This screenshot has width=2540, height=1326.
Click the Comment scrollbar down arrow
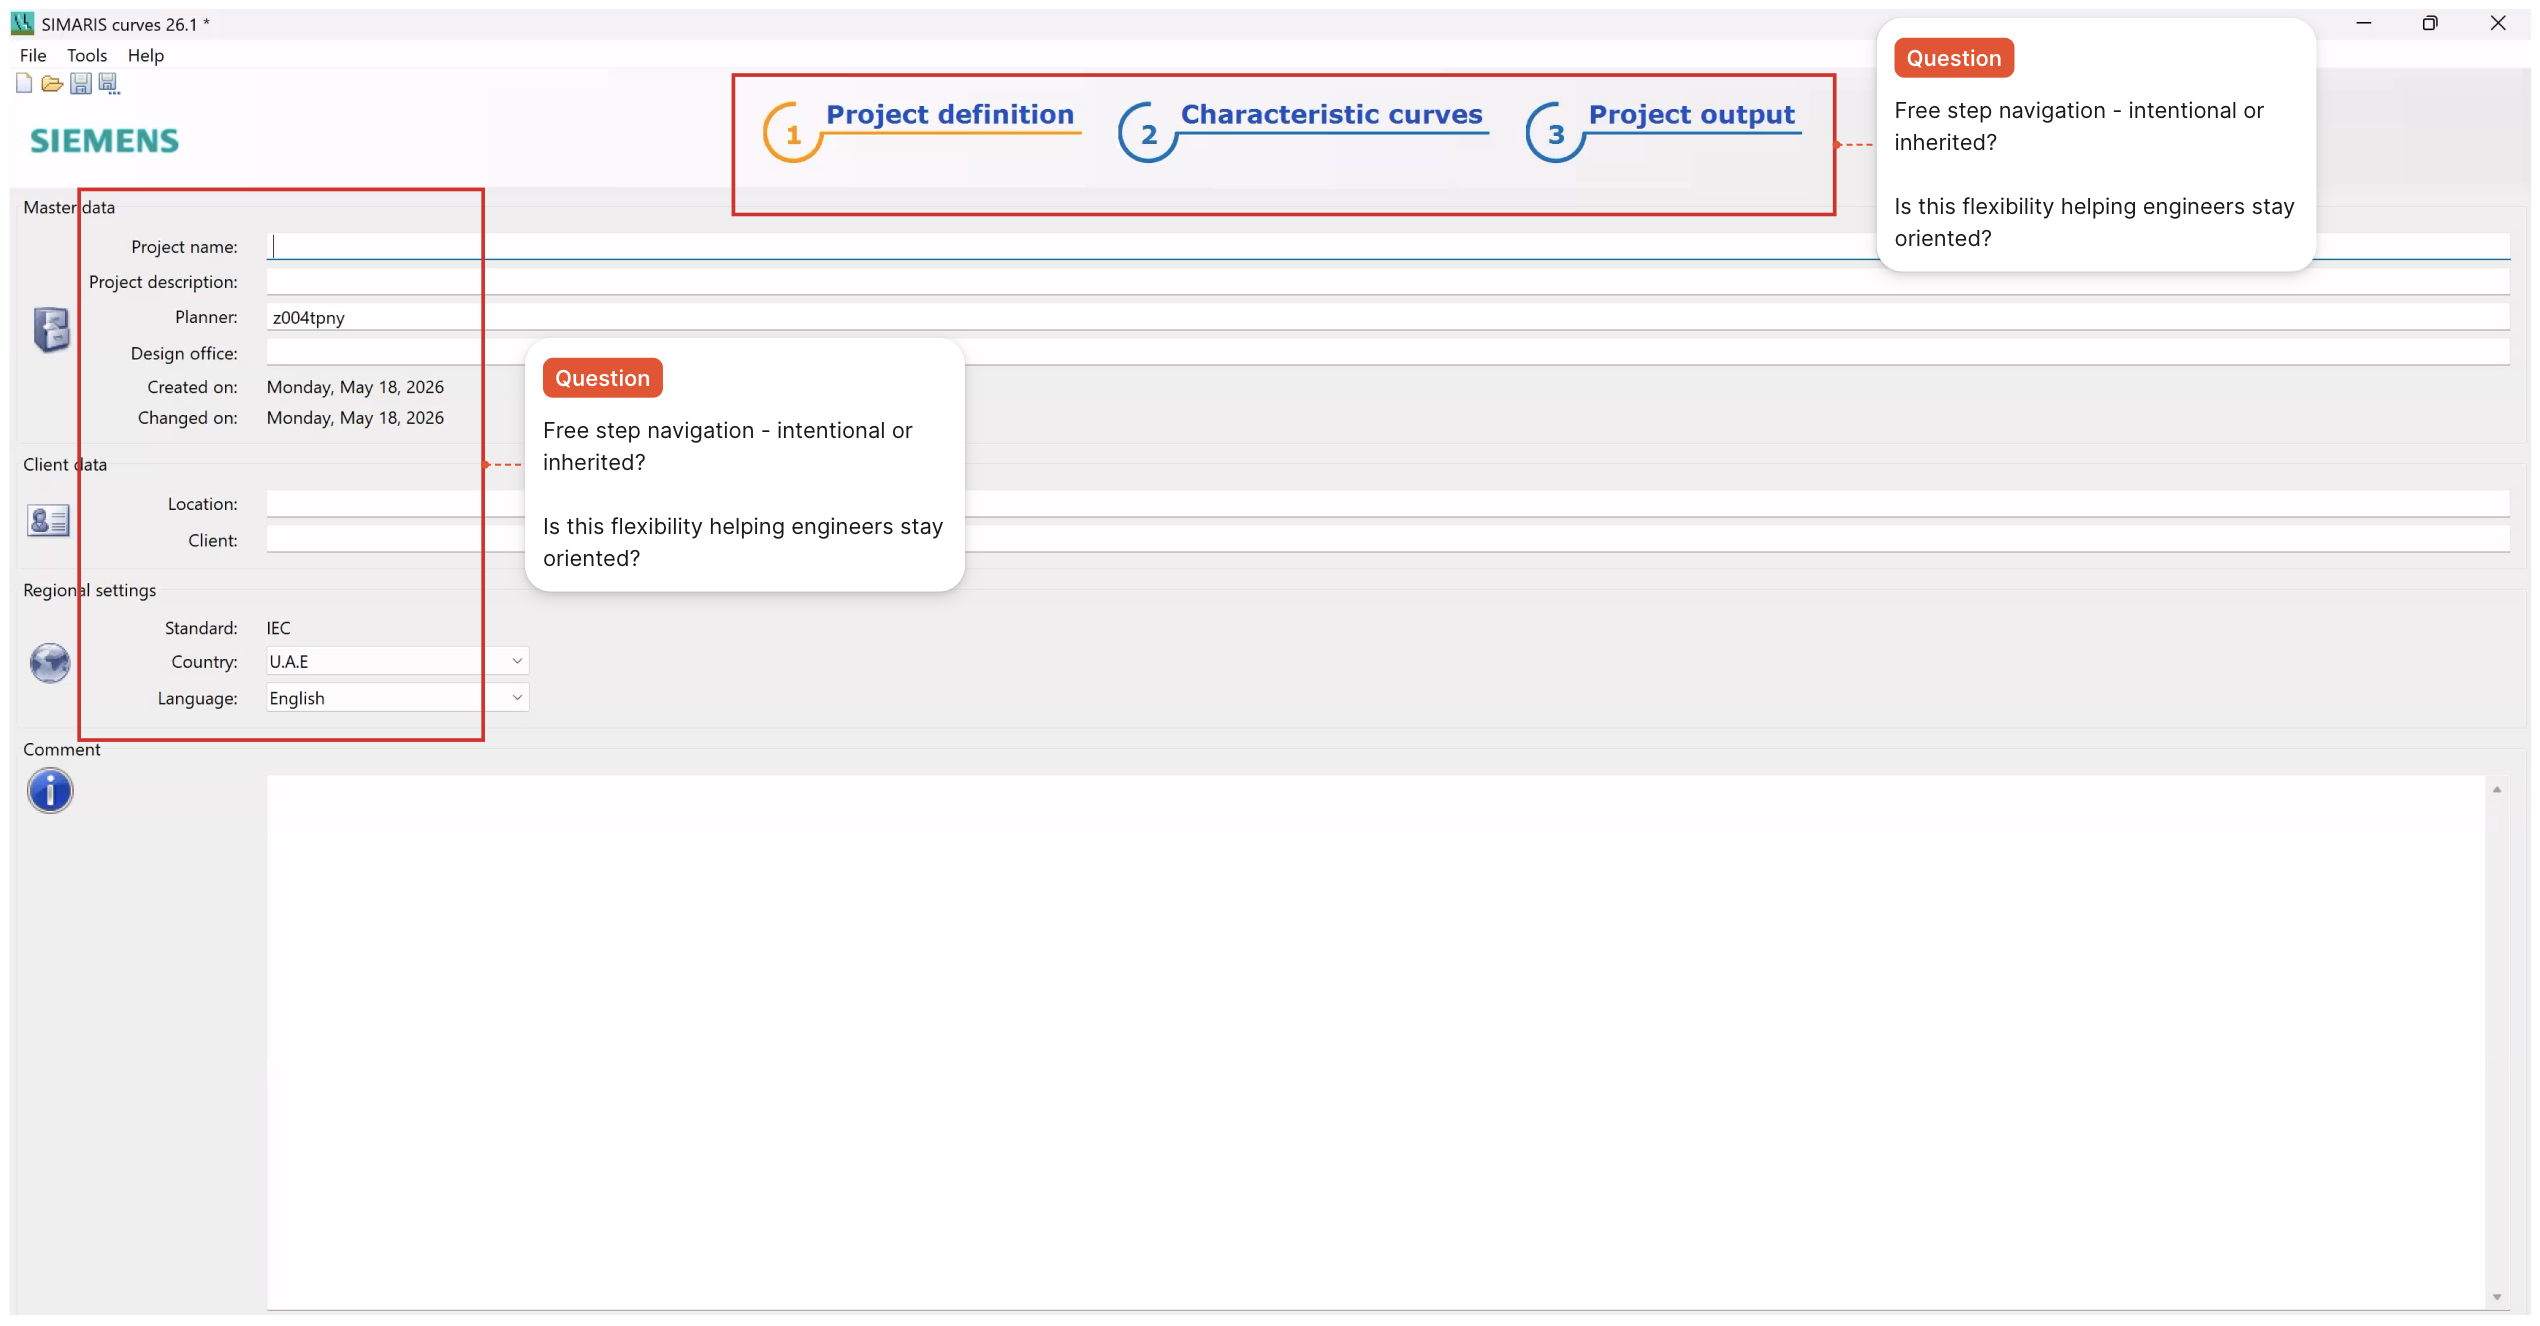2497,1297
